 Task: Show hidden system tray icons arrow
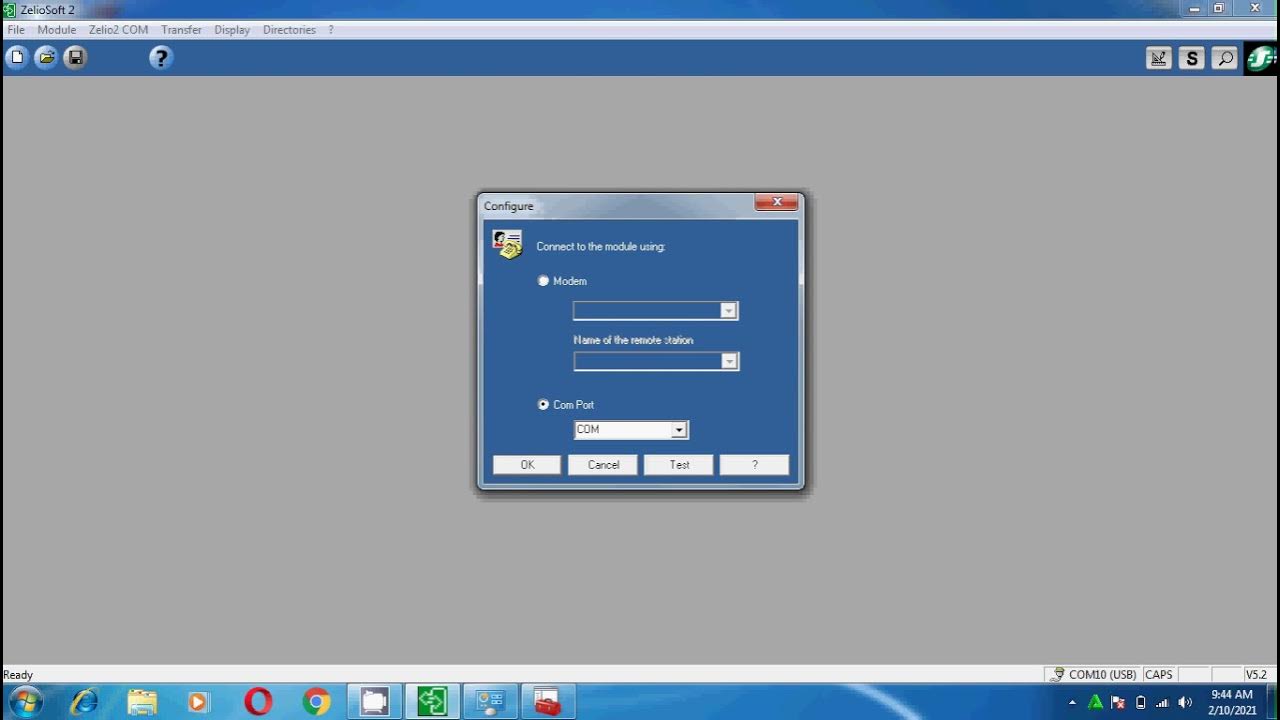click(x=1072, y=703)
